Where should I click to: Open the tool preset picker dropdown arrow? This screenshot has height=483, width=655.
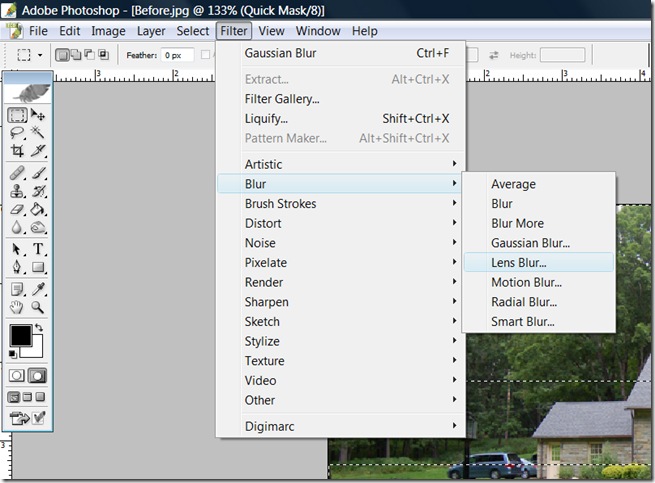click(40, 55)
